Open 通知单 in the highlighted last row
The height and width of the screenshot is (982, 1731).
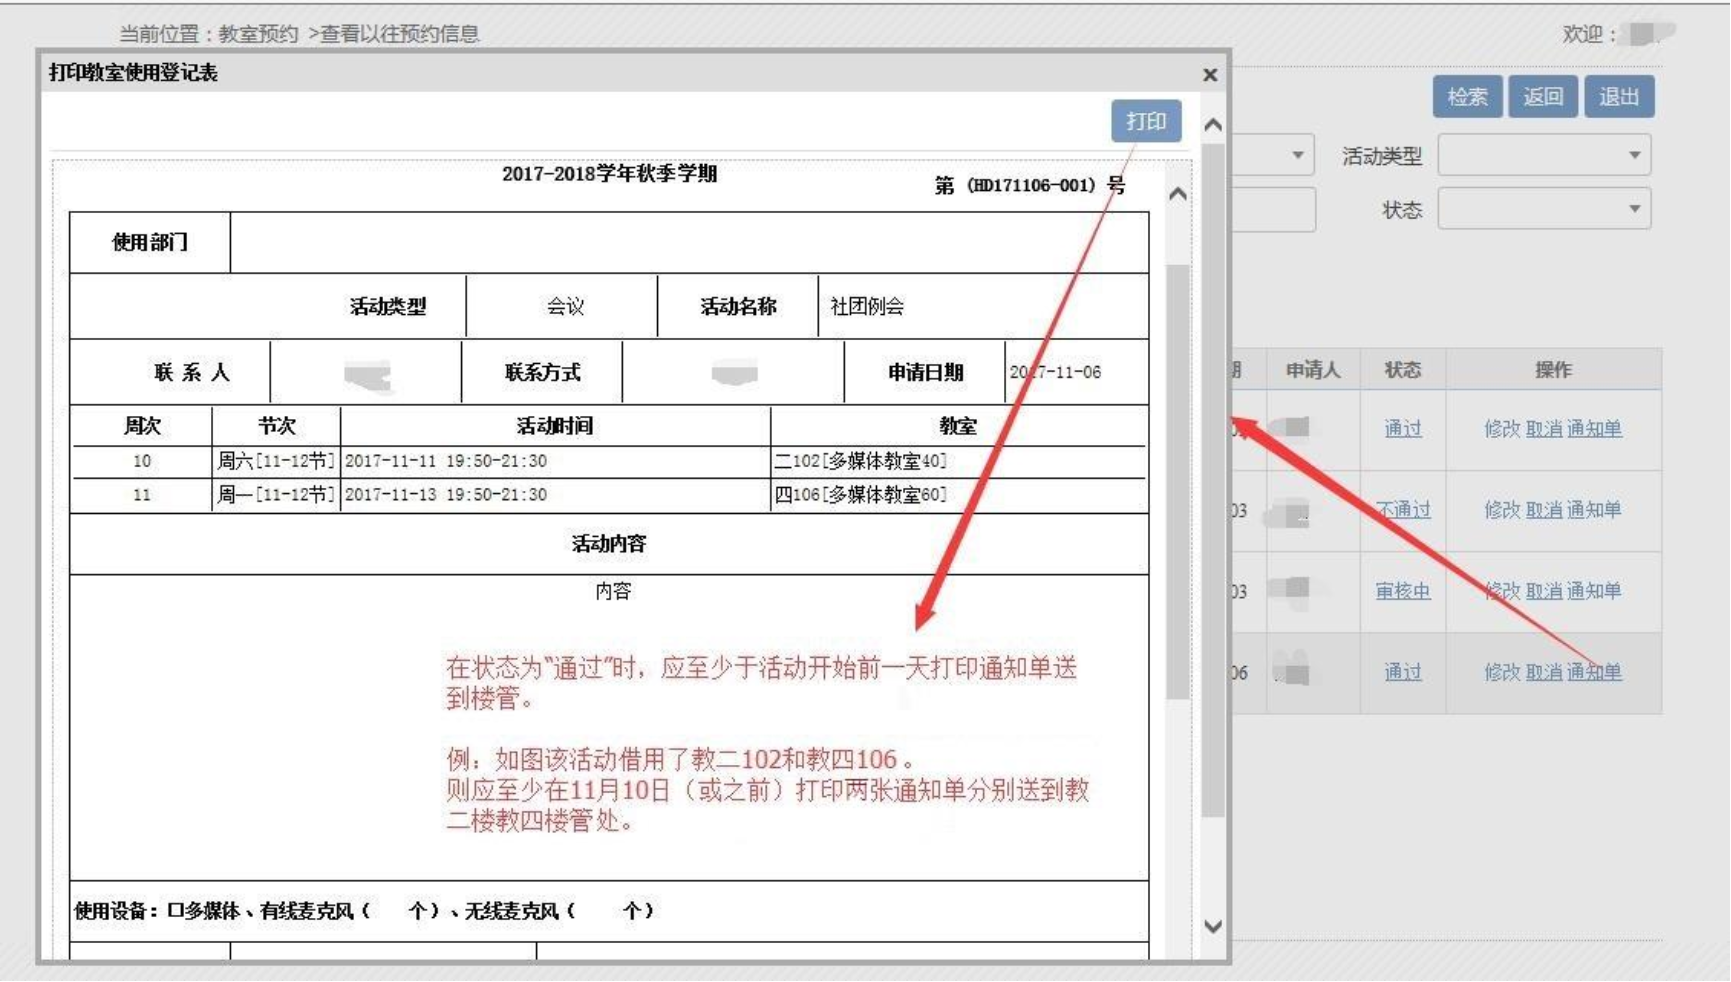pos(1594,672)
